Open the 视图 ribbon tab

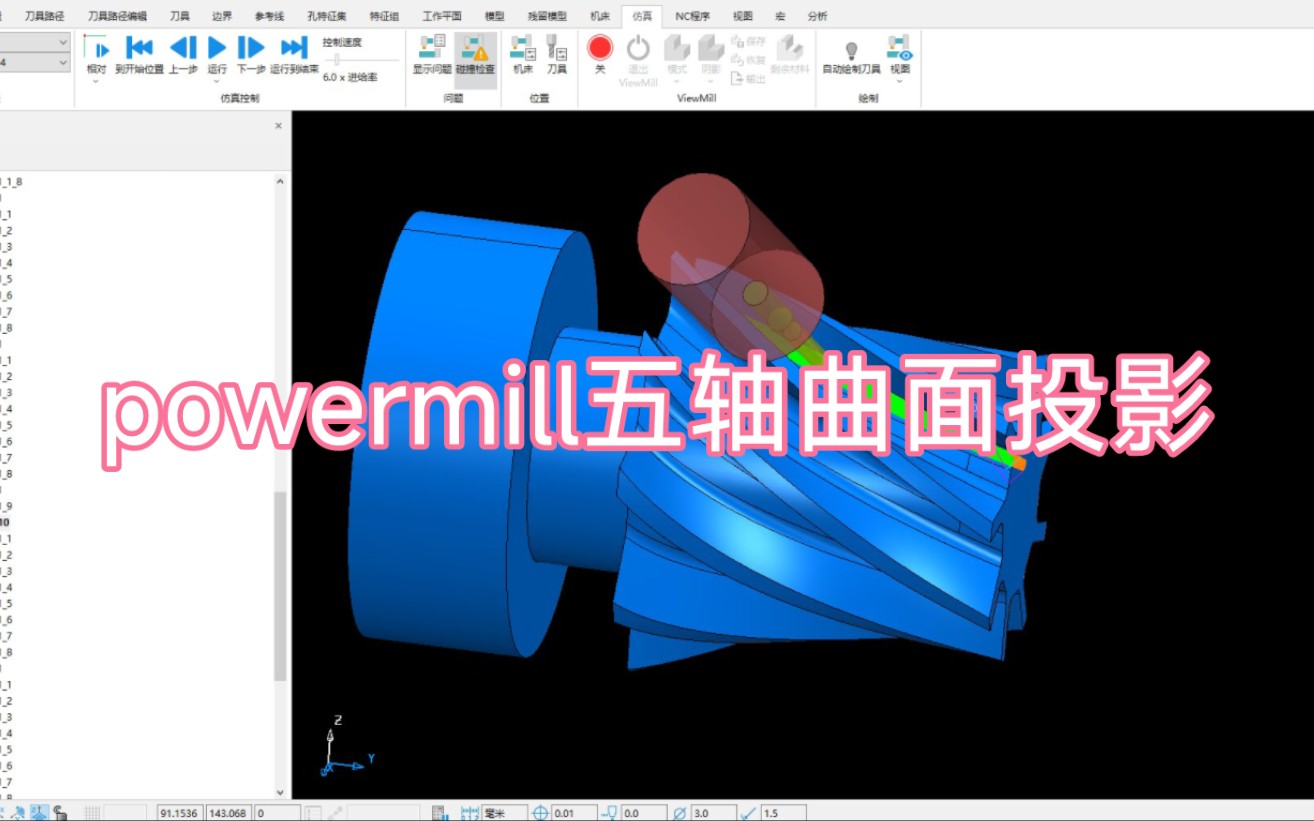(742, 16)
